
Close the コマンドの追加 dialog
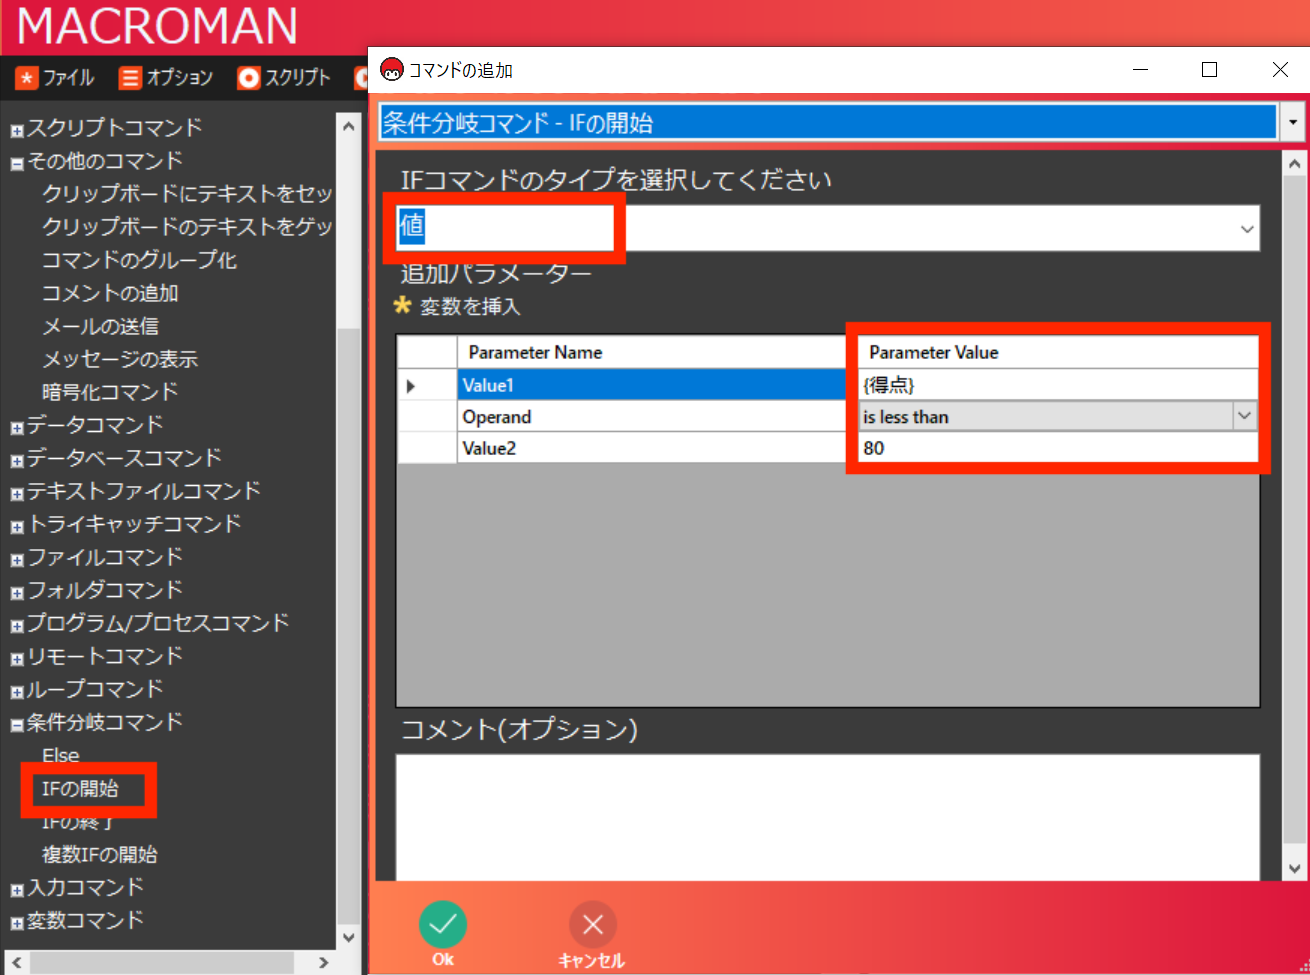click(1280, 69)
